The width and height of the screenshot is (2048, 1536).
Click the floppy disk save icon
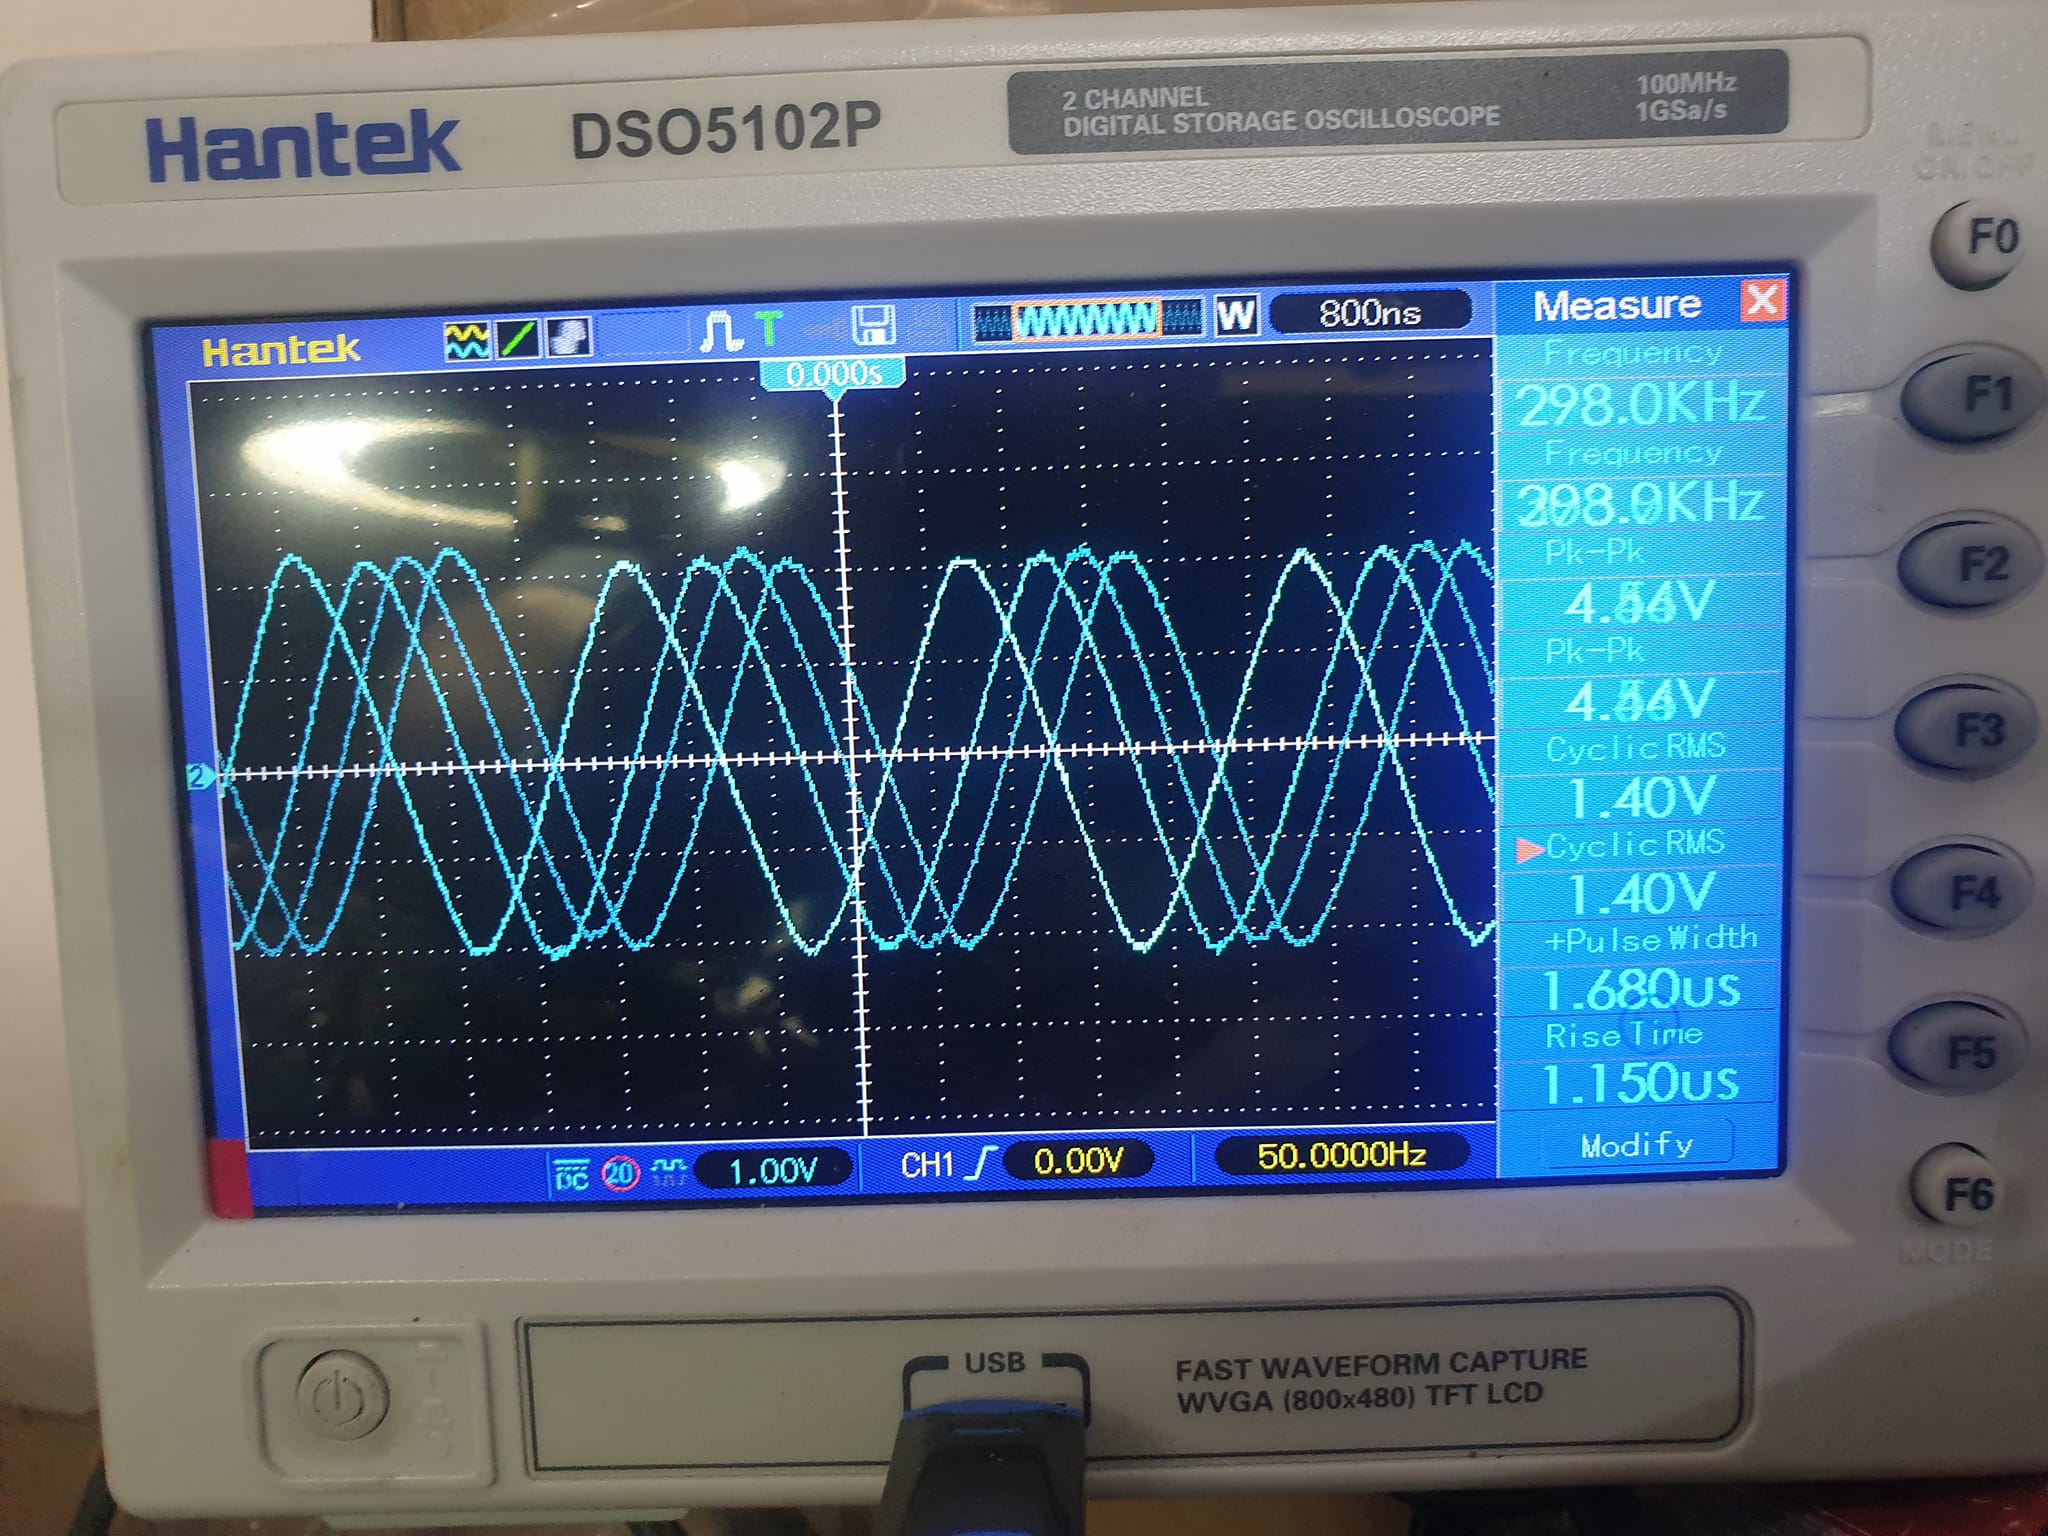click(872, 325)
